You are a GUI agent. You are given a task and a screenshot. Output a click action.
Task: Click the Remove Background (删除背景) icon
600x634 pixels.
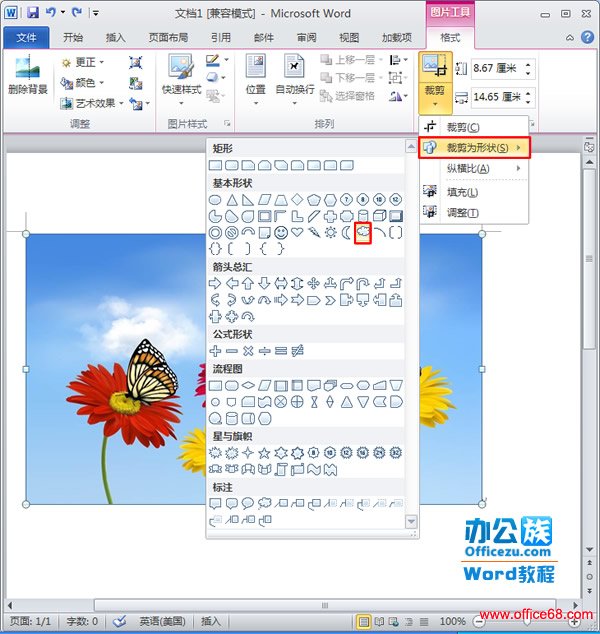pyautogui.click(x=27, y=77)
